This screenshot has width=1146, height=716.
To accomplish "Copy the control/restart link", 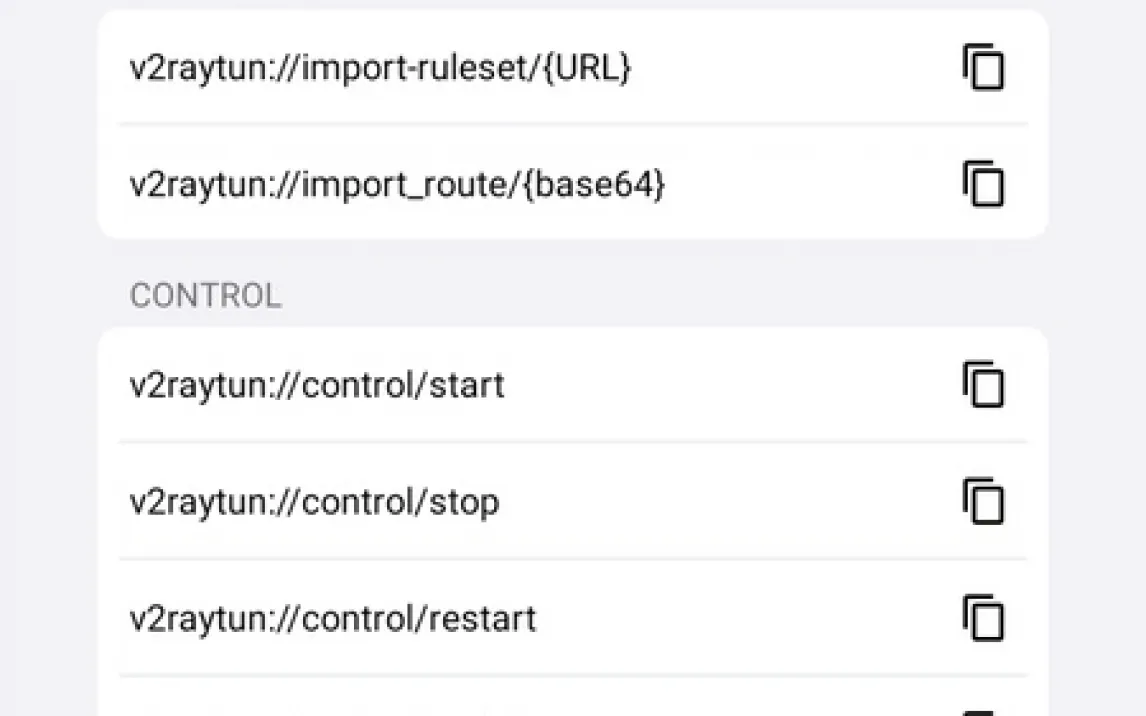I will [983, 617].
